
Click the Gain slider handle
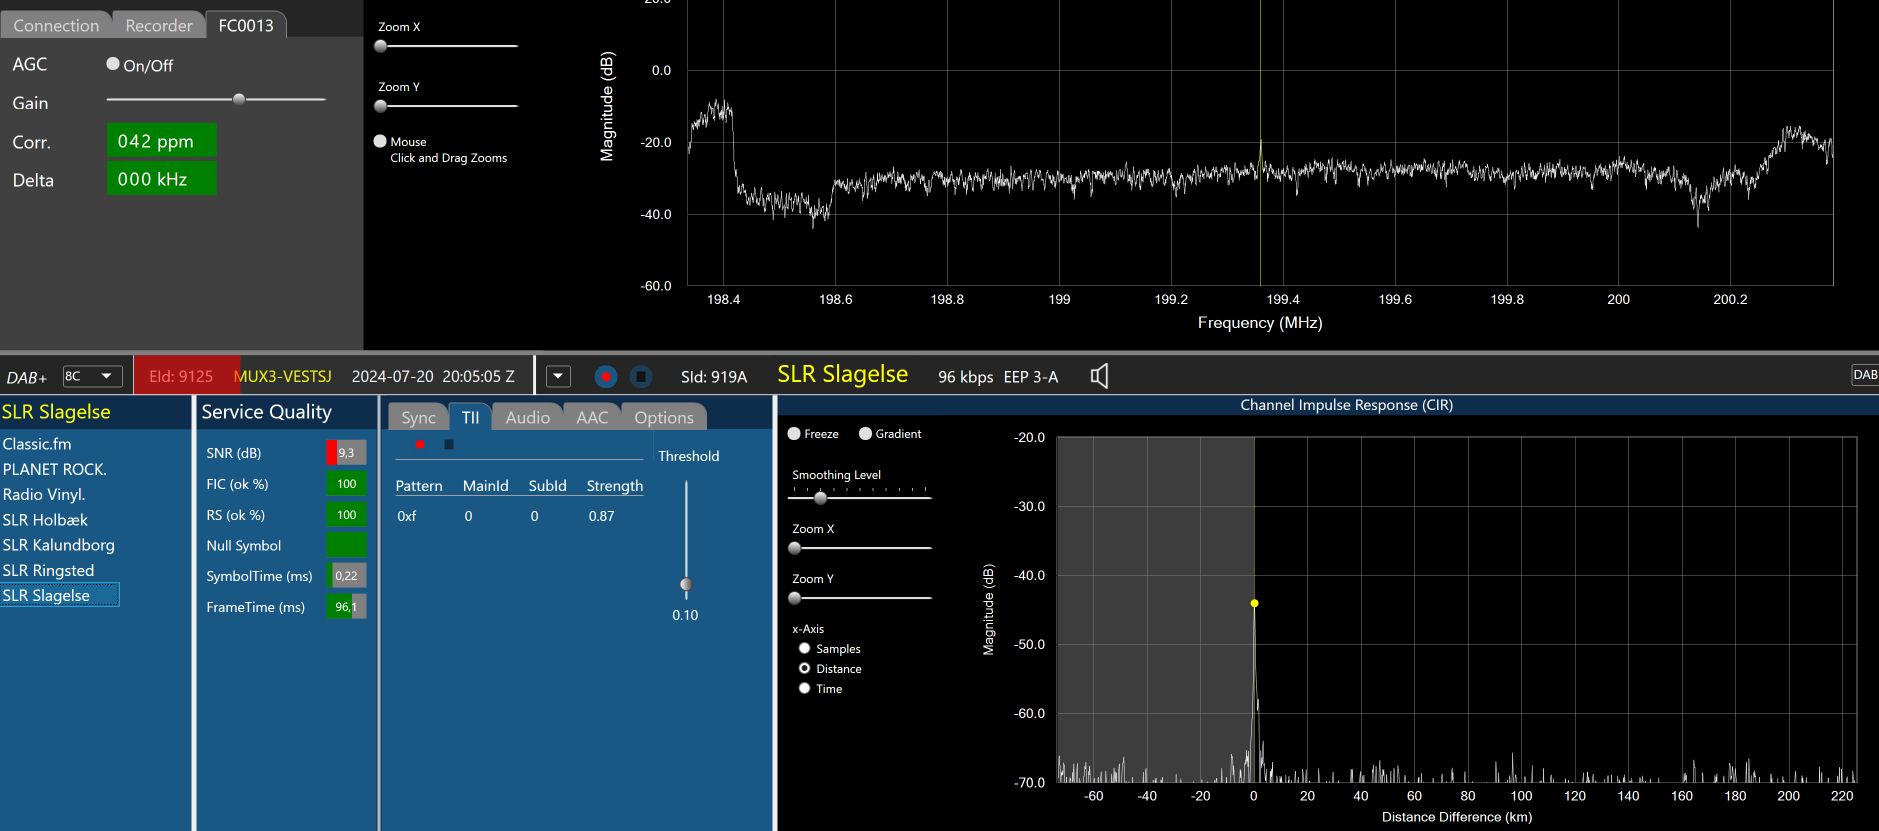[239, 99]
